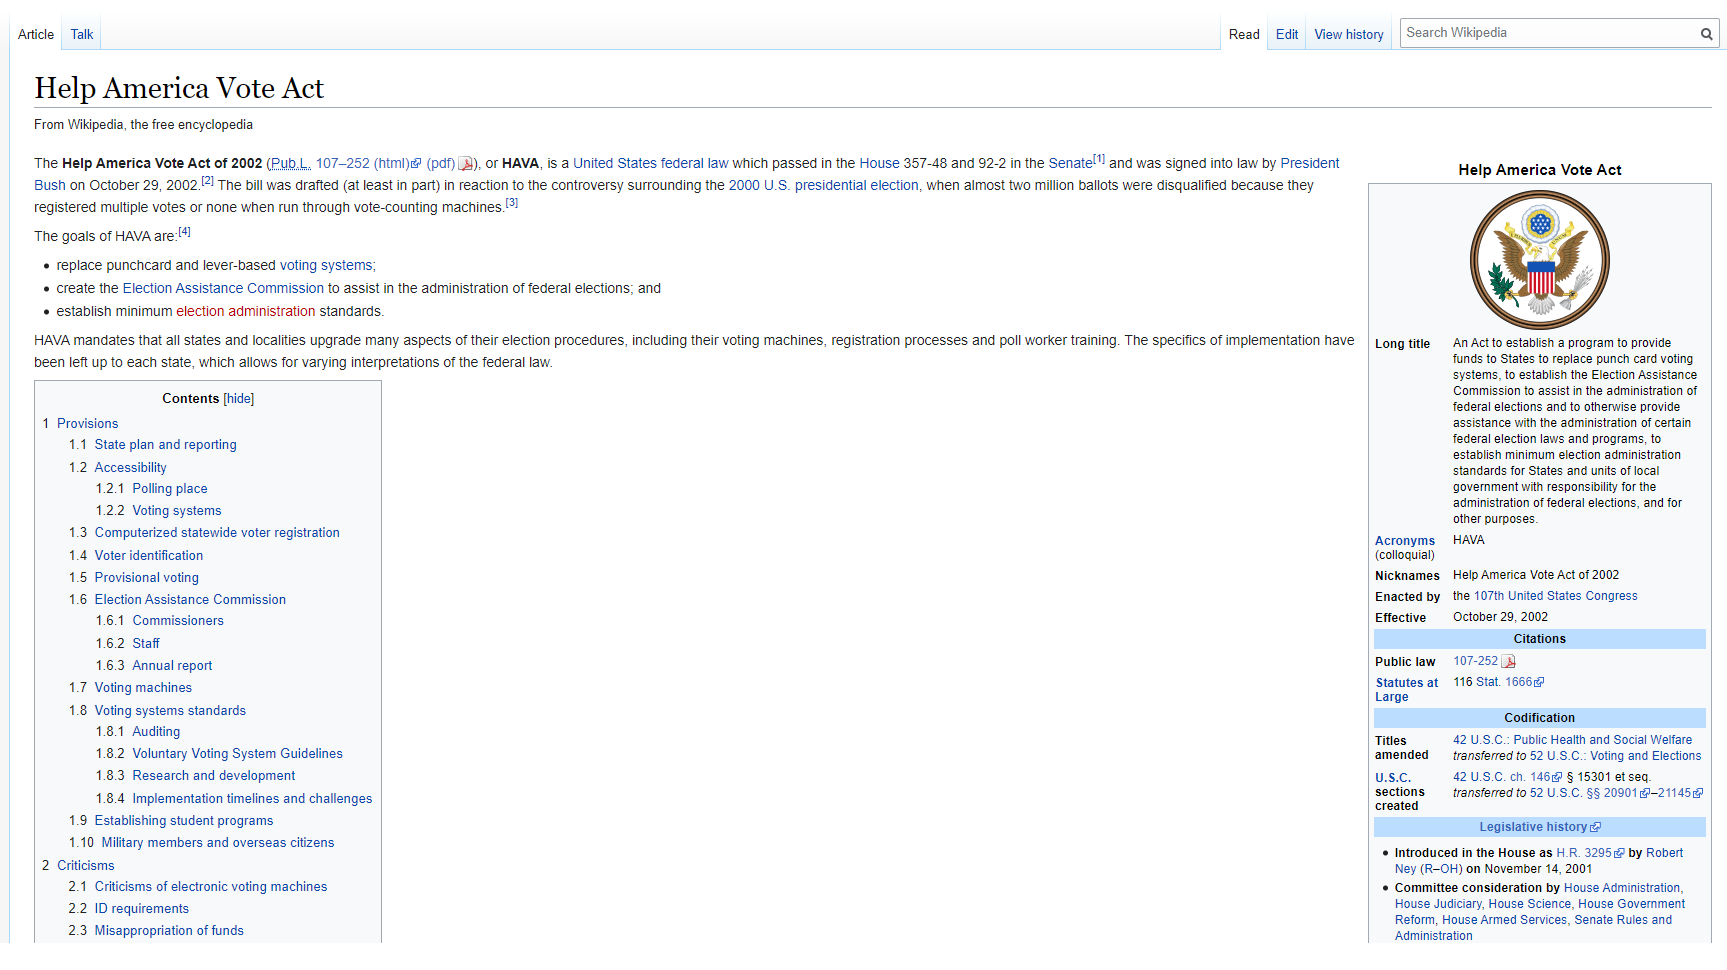Click the search magnifier icon

click(x=1706, y=34)
